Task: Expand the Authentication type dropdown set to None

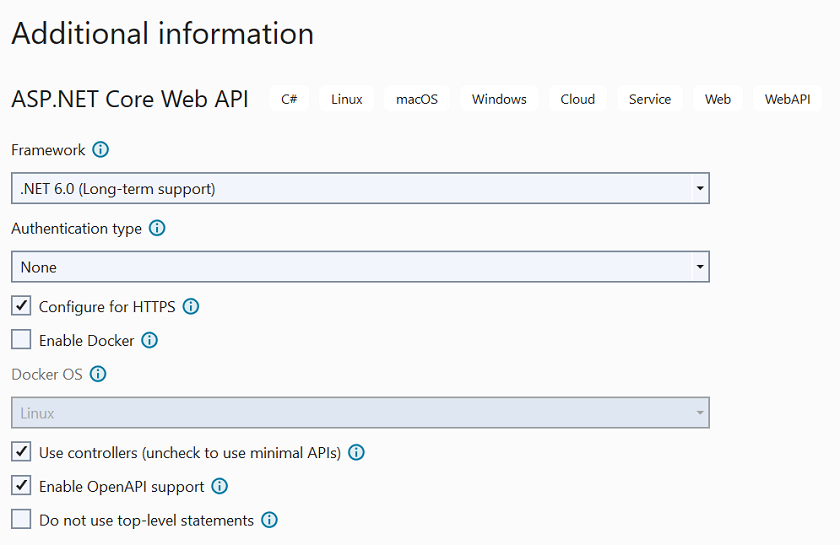Action: pyautogui.click(x=360, y=267)
